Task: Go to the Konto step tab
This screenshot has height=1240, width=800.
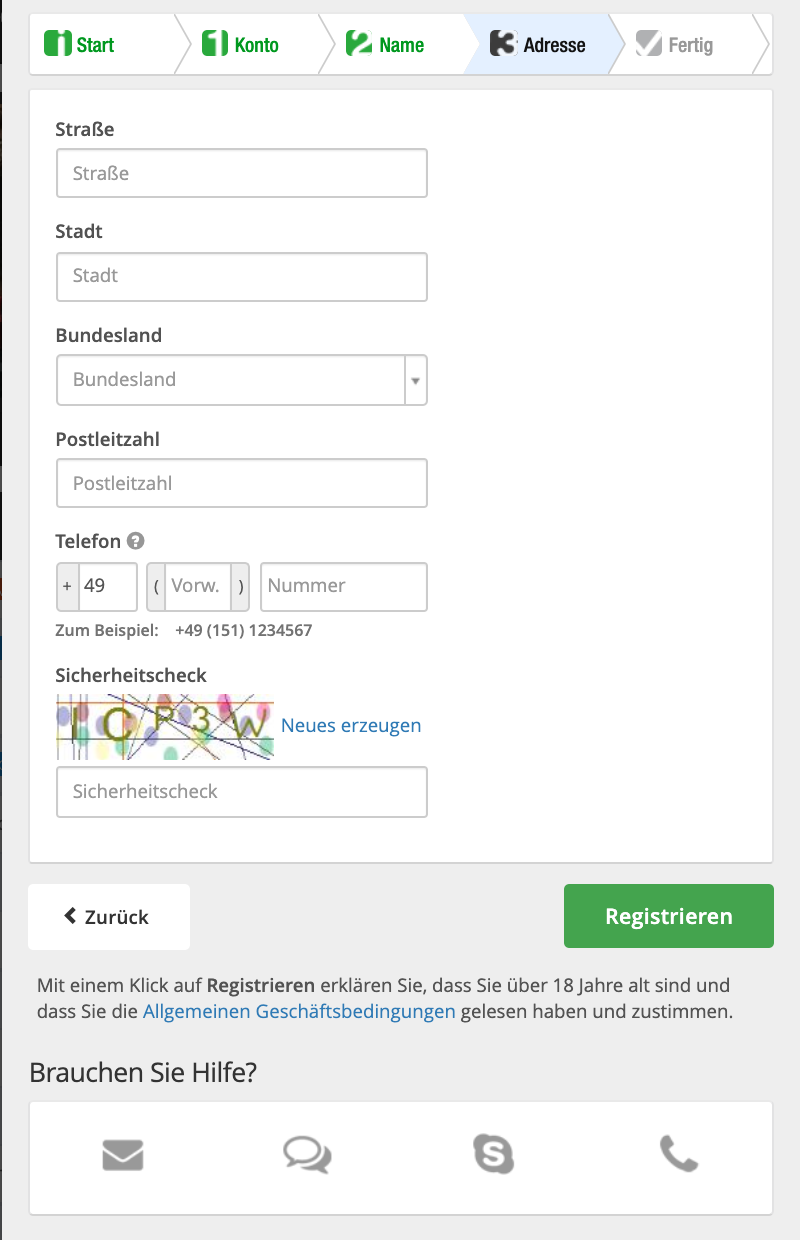Action: click(x=241, y=44)
